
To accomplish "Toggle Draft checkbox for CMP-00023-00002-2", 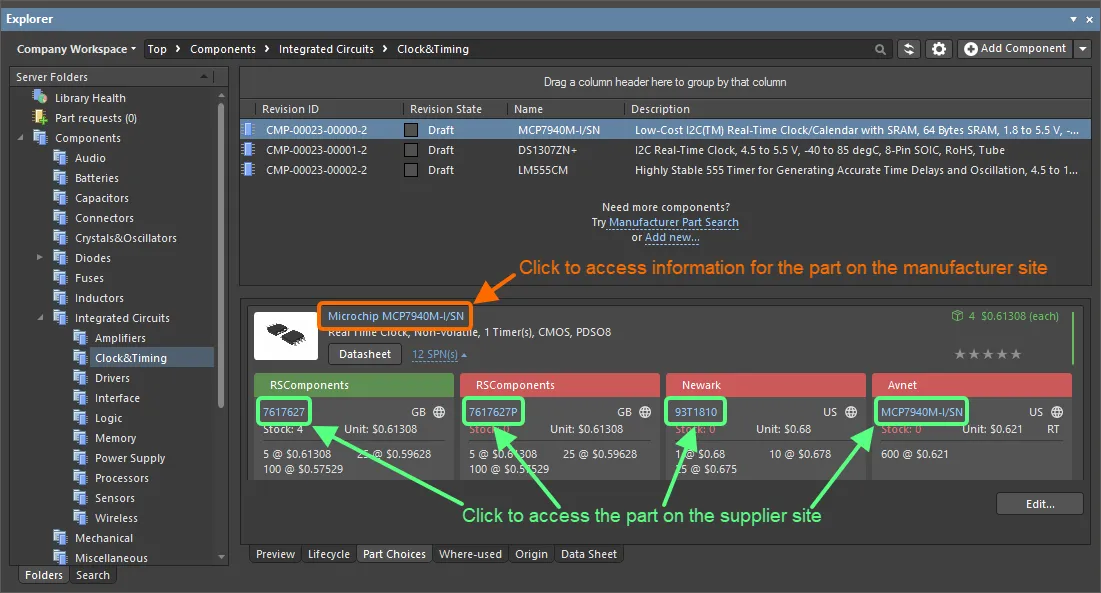I will coord(411,170).
